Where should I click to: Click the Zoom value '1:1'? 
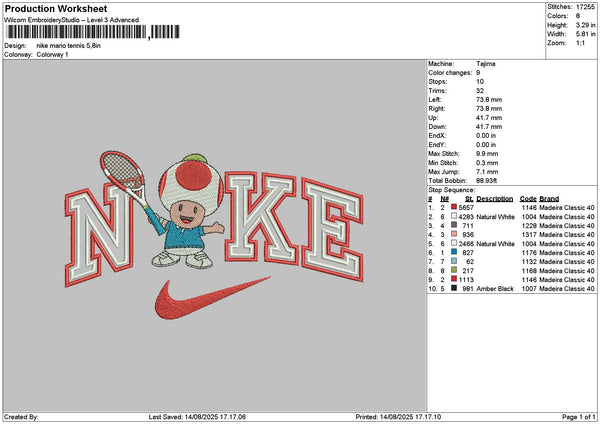[580, 43]
